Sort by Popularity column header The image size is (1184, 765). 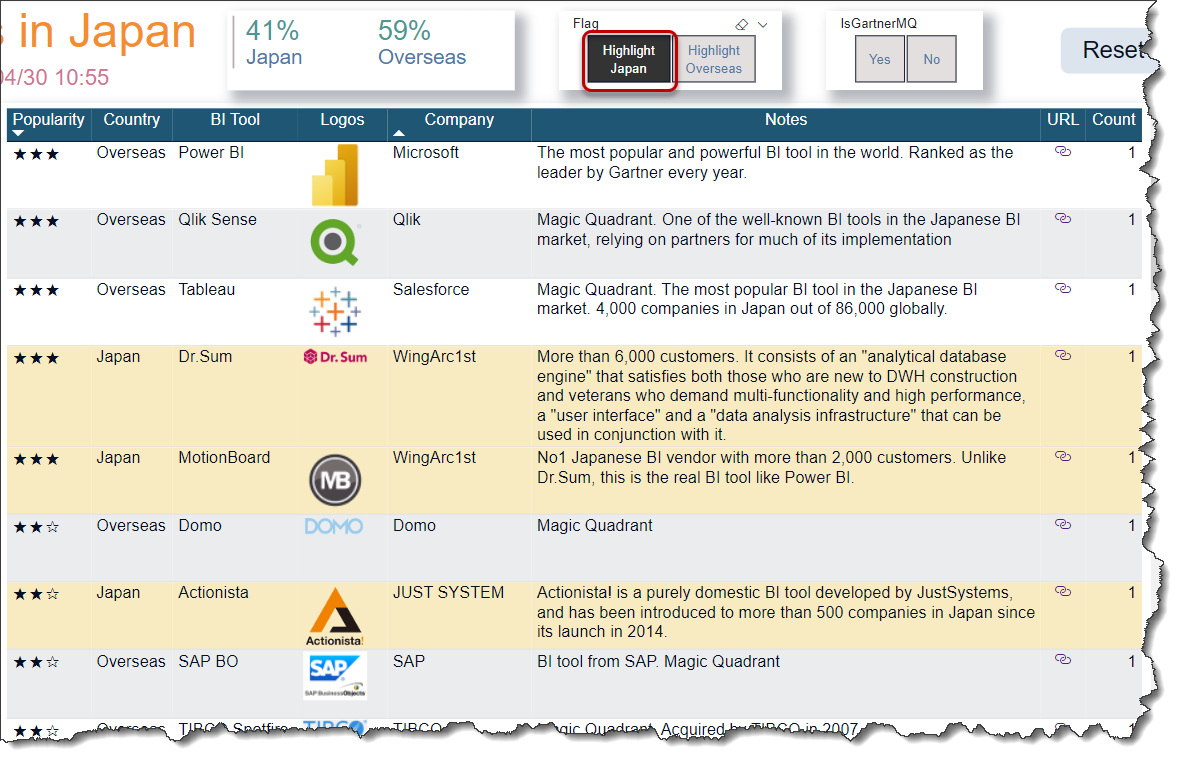tap(49, 124)
